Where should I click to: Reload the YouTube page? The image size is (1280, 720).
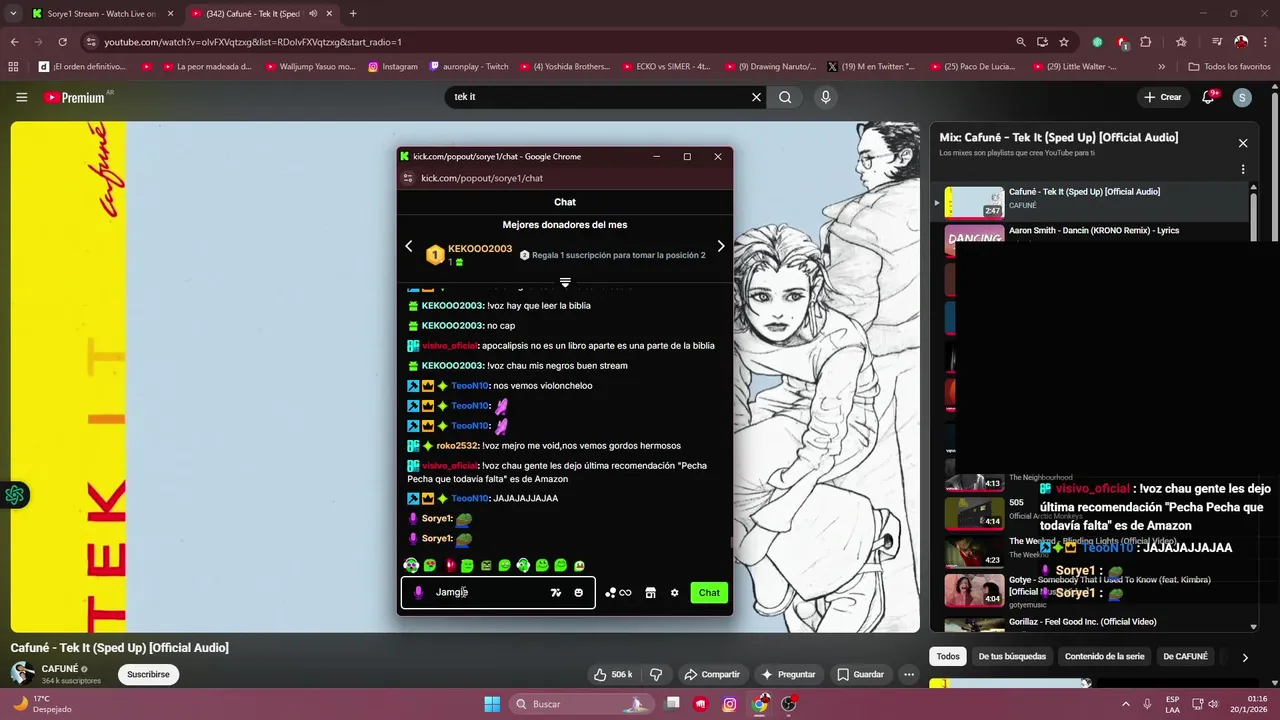click(x=62, y=42)
